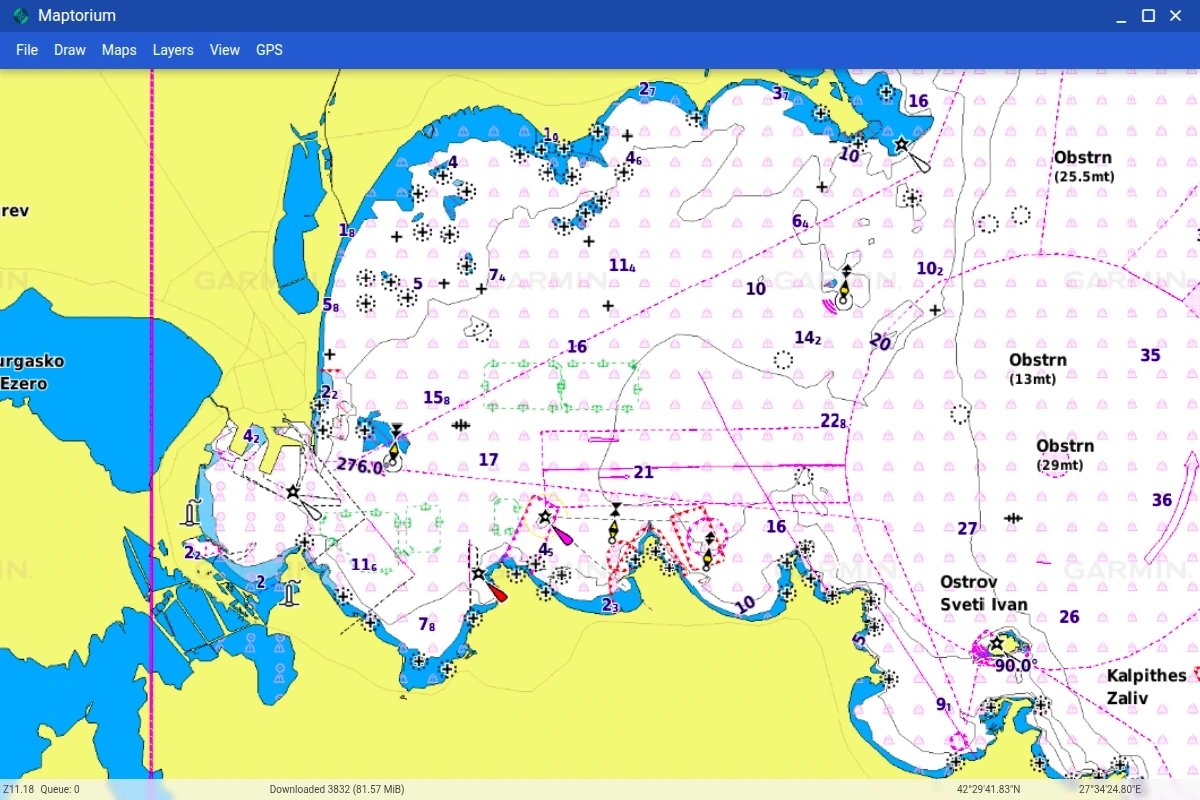Viewport: 1200px width, 800px height.
Task: Click the cardinal buoy near depth 14₂
Action: coord(844,285)
